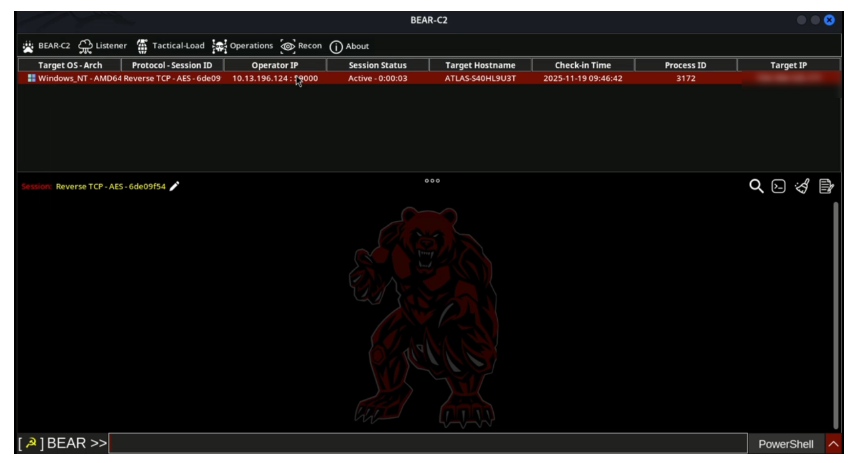Image resolution: width=860 pixels, height=463 pixels.
Task: Click the About info icon
Action: (x=336, y=47)
